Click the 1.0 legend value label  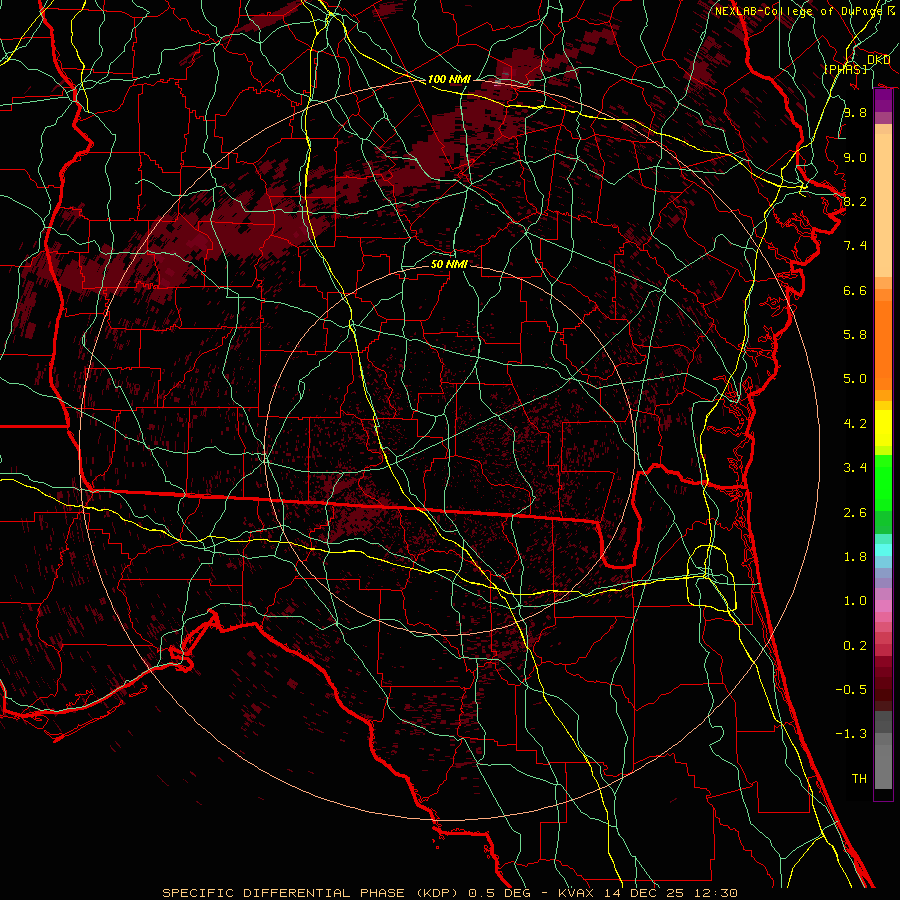click(854, 601)
